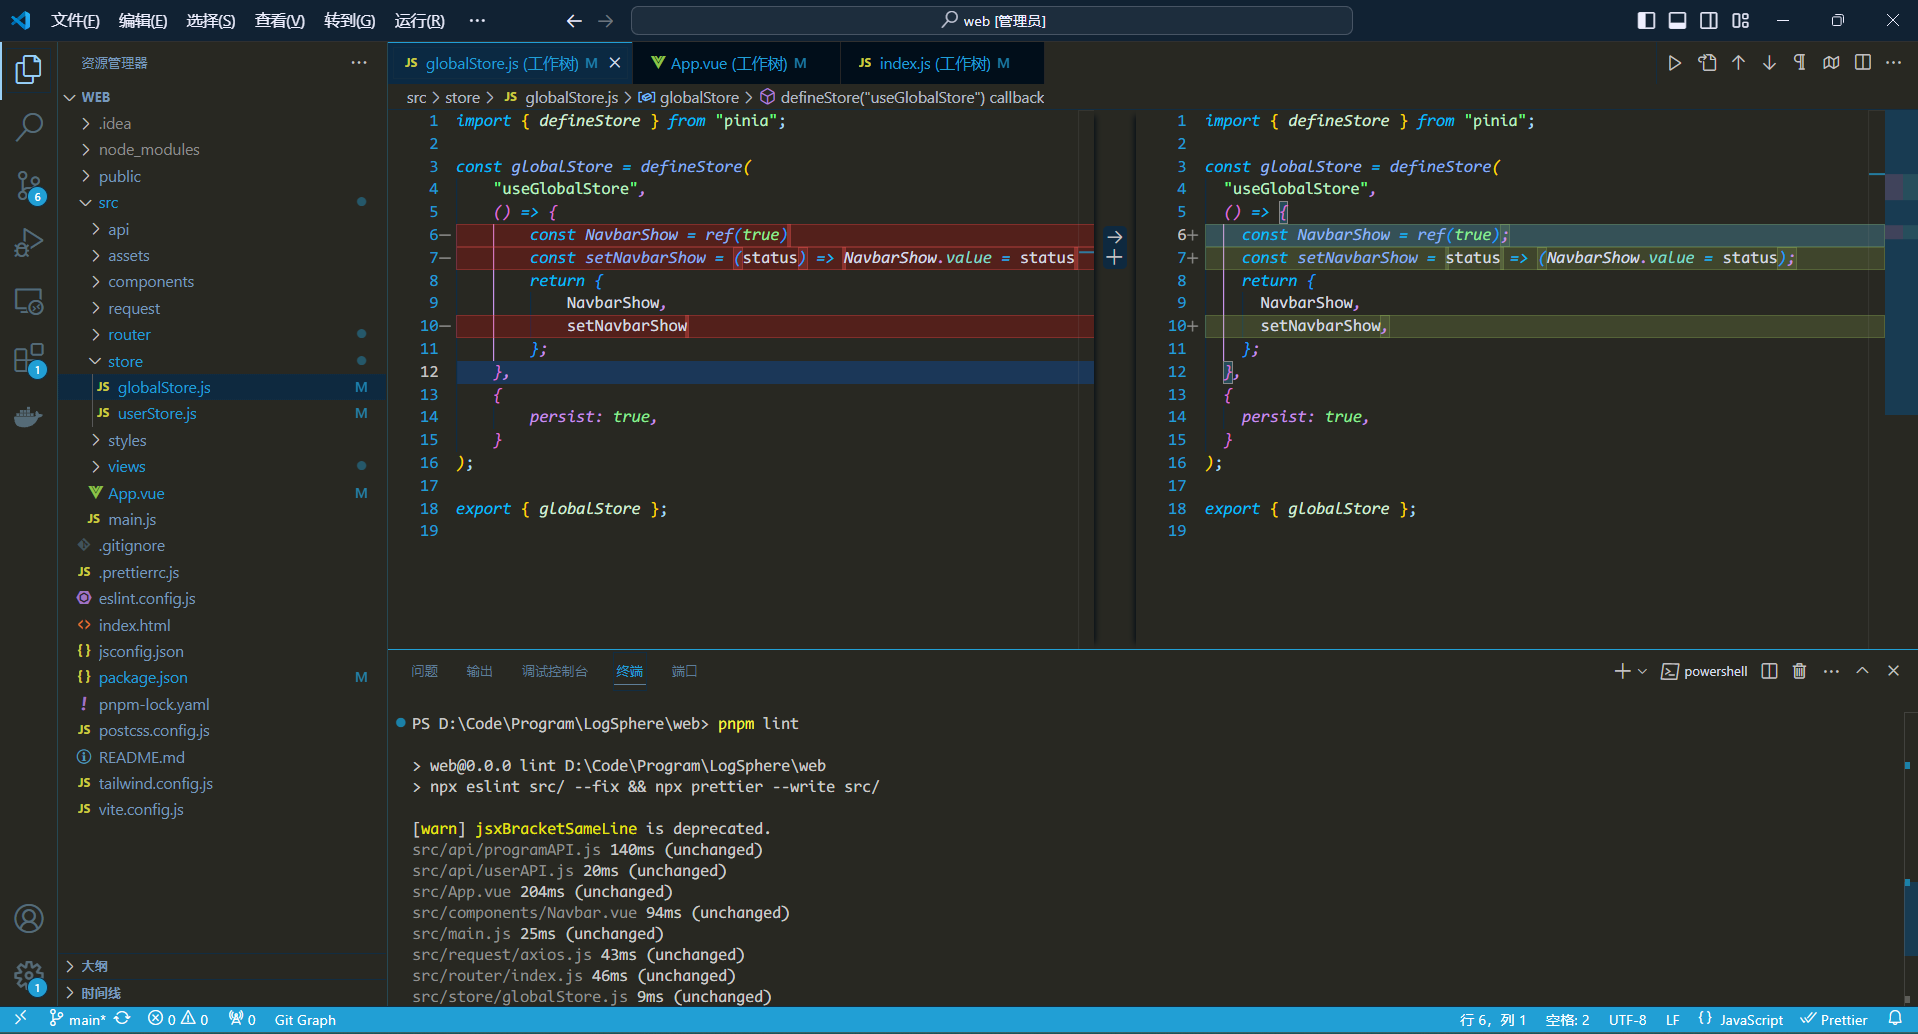Screen dimensions: 1918x1034
Task: Open customize layout options
Action: (1741, 20)
